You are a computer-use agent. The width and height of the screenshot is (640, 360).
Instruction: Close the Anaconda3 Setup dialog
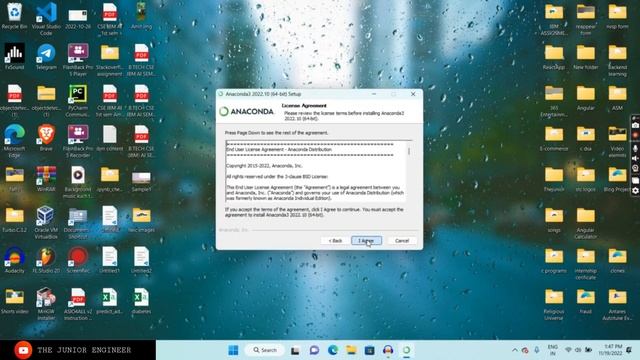413,94
